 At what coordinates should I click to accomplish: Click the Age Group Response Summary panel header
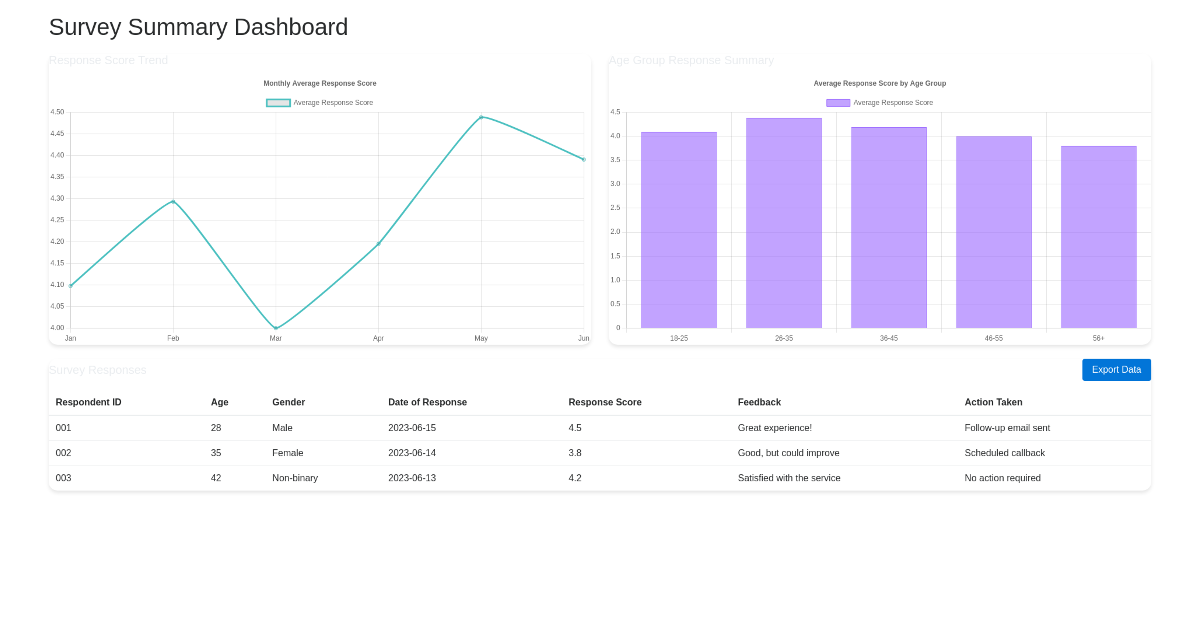pyautogui.click(x=690, y=60)
